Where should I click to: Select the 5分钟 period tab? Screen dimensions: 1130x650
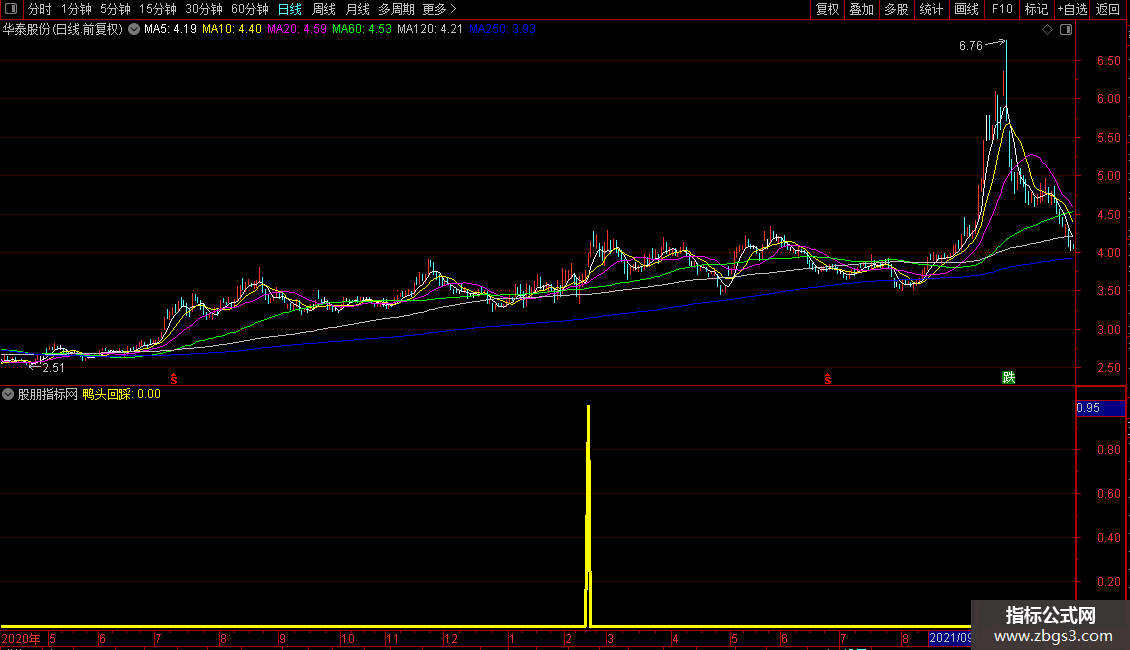[x=115, y=9]
